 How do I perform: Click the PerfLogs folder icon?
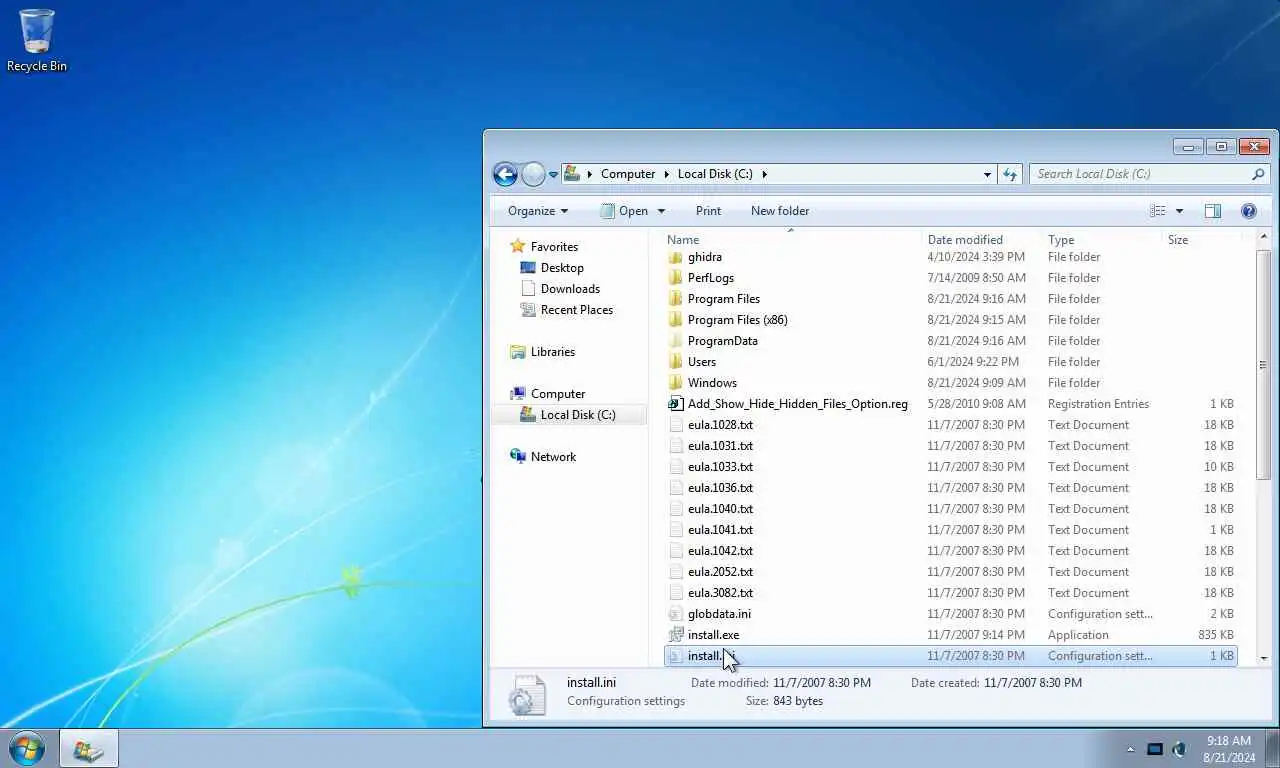point(675,278)
